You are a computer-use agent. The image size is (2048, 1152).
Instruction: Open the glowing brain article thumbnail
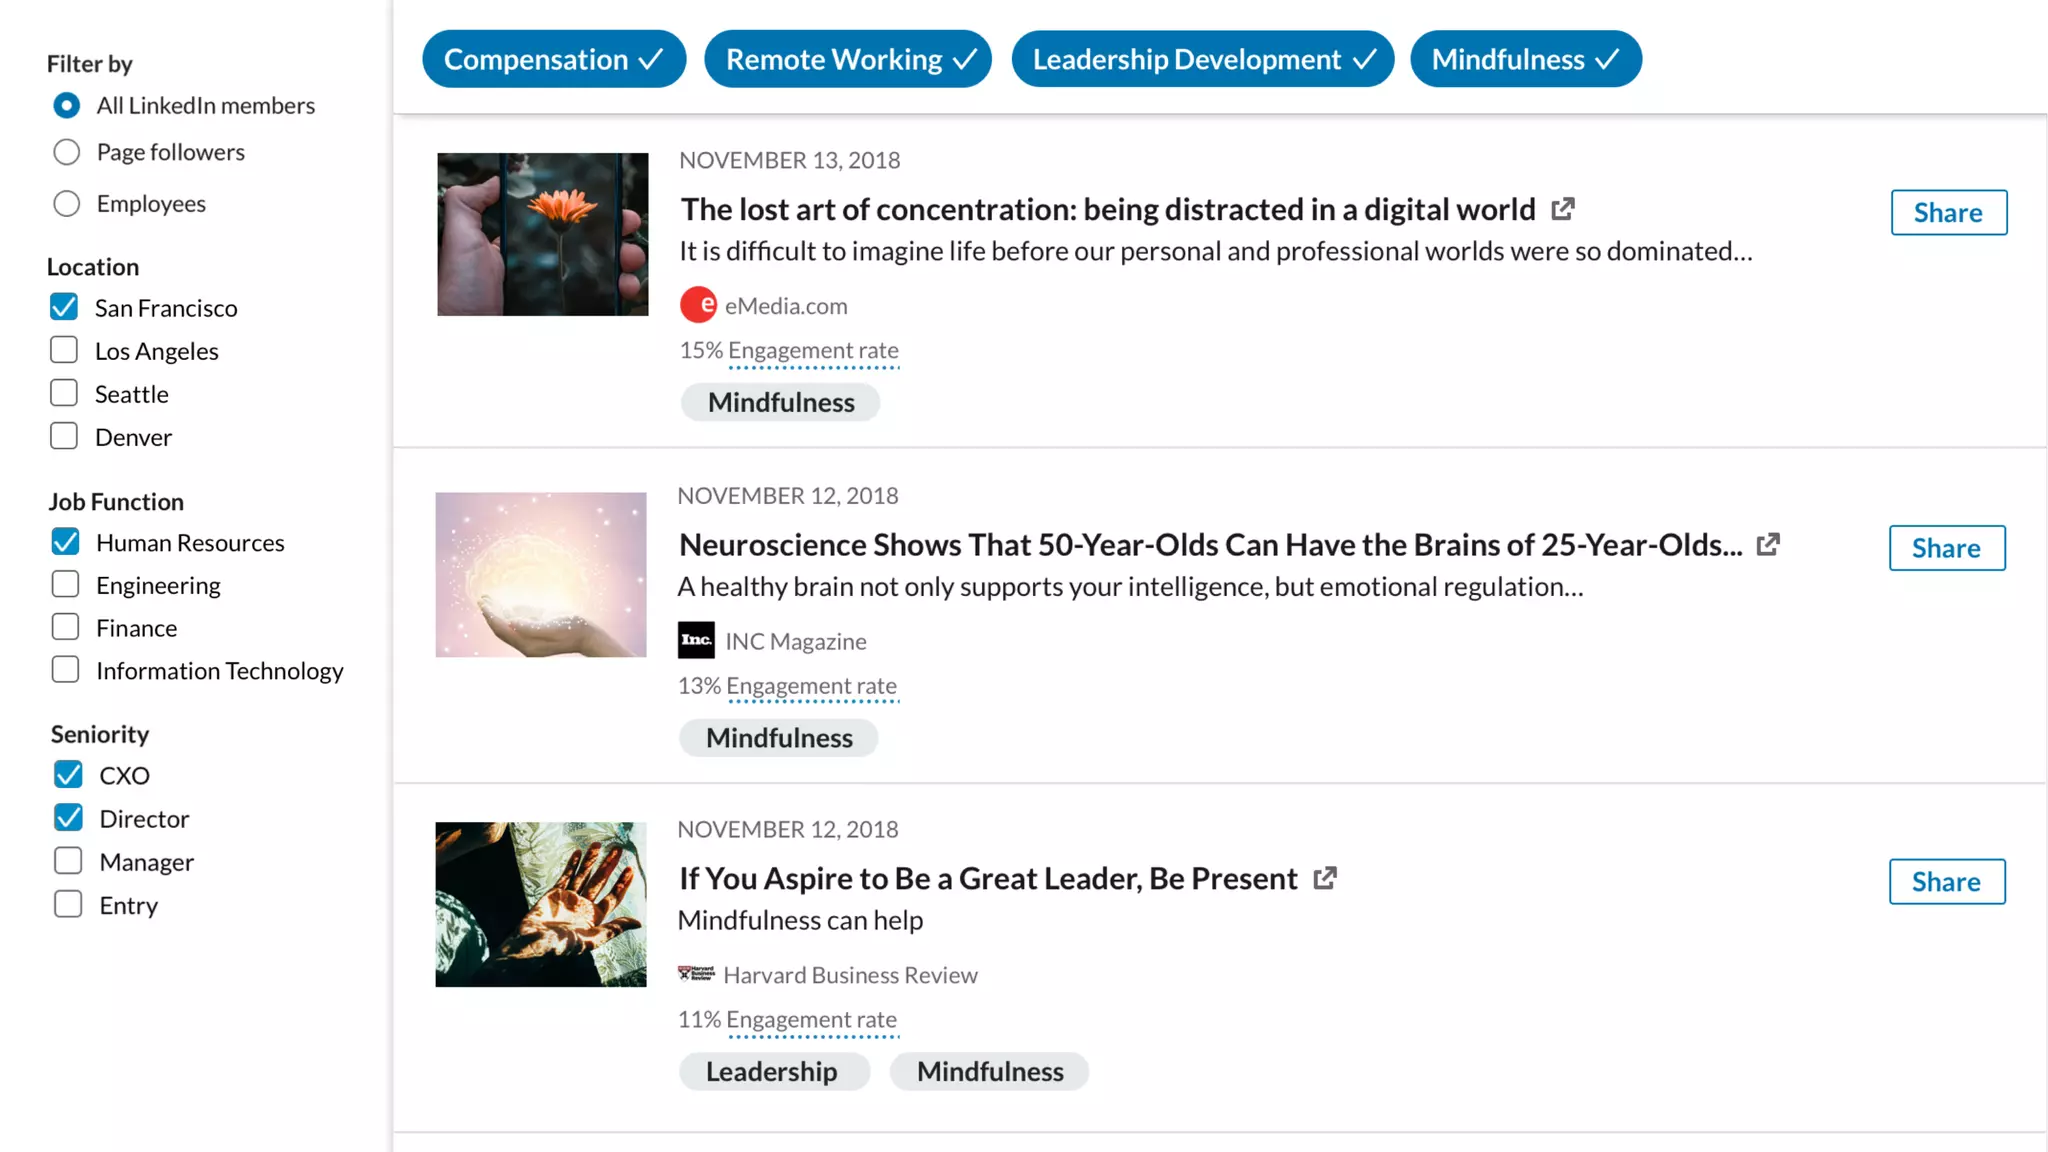[541, 574]
